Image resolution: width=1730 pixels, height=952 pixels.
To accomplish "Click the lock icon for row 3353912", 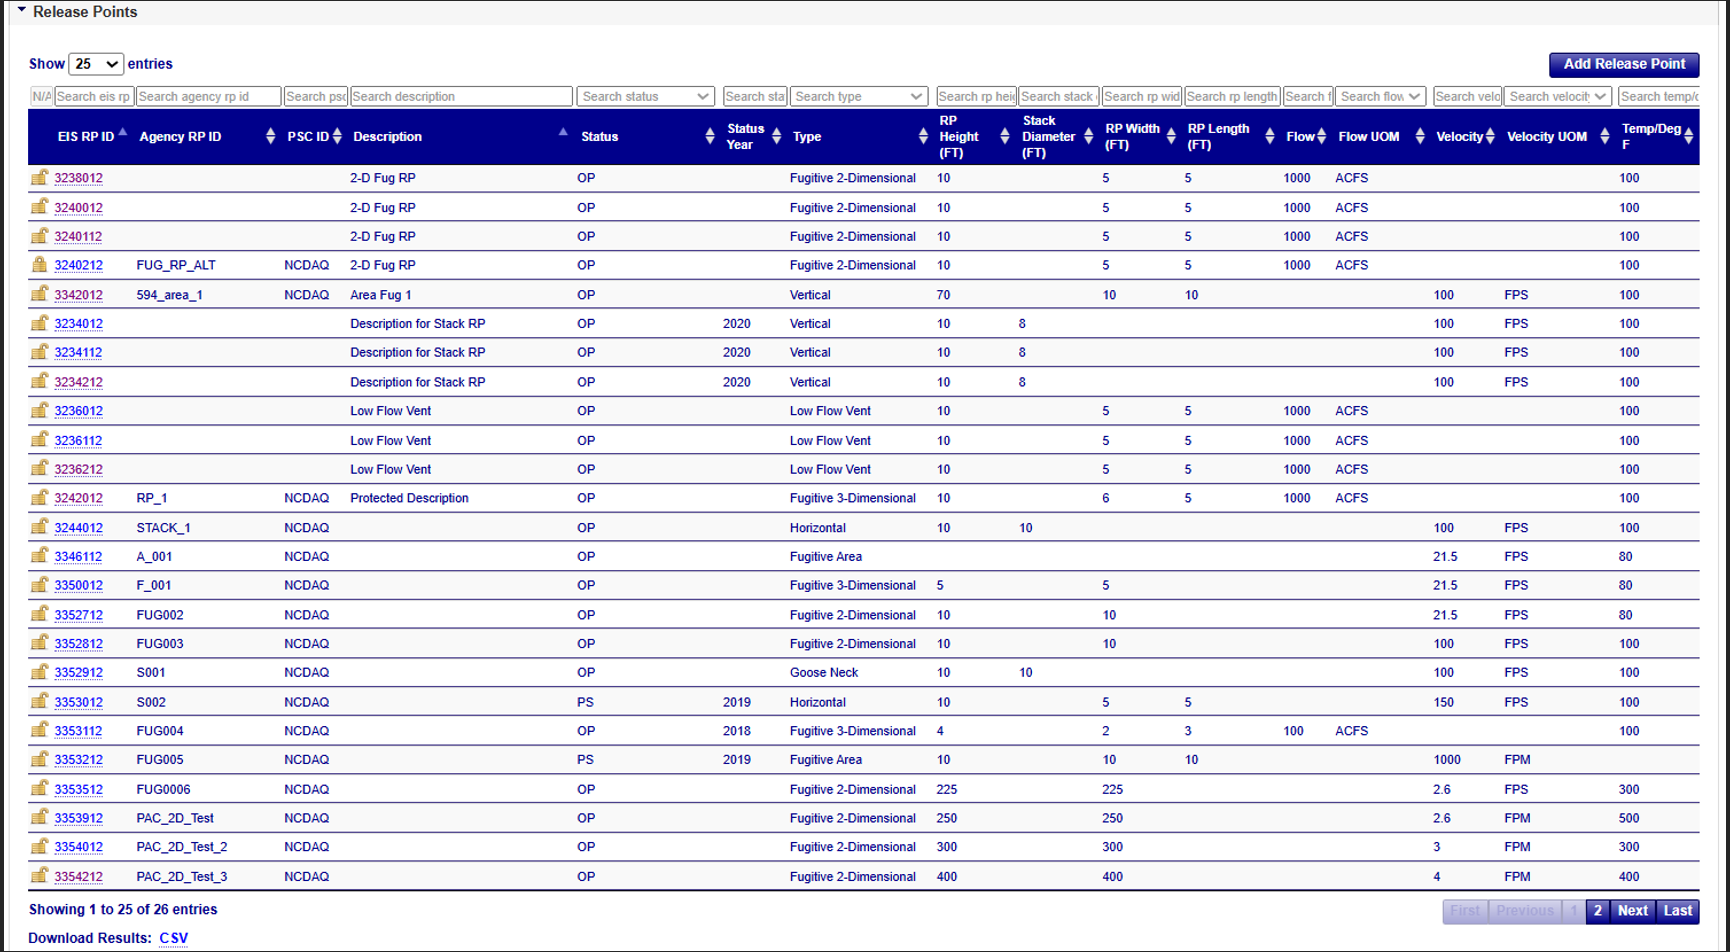I will [x=39, y=816].
